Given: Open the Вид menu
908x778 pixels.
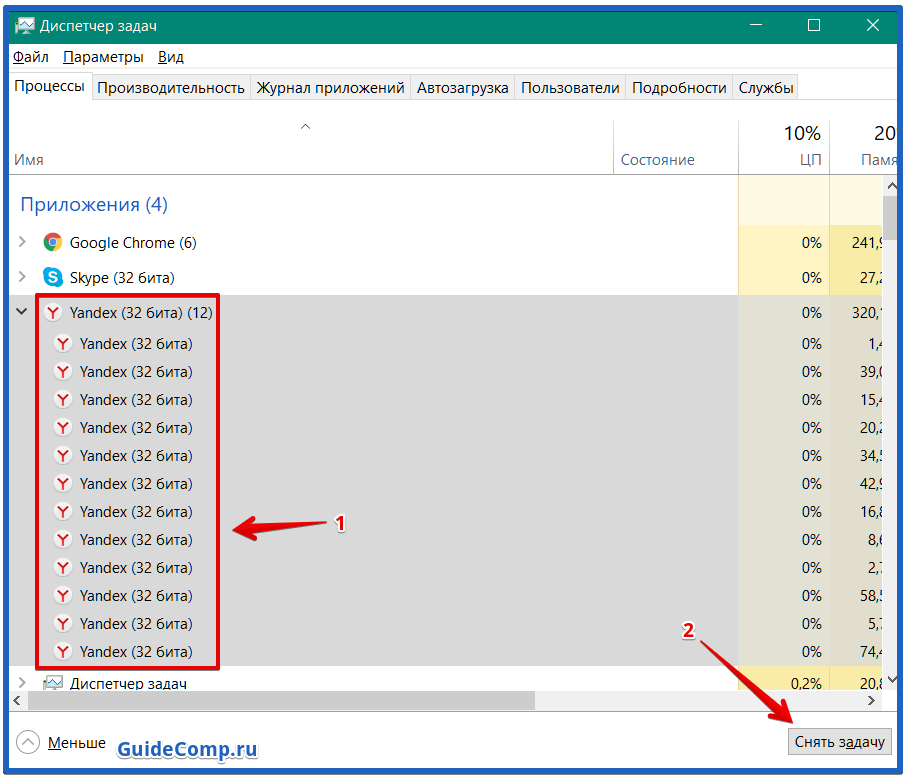Looking at the screenshot, I should (171, 57).
